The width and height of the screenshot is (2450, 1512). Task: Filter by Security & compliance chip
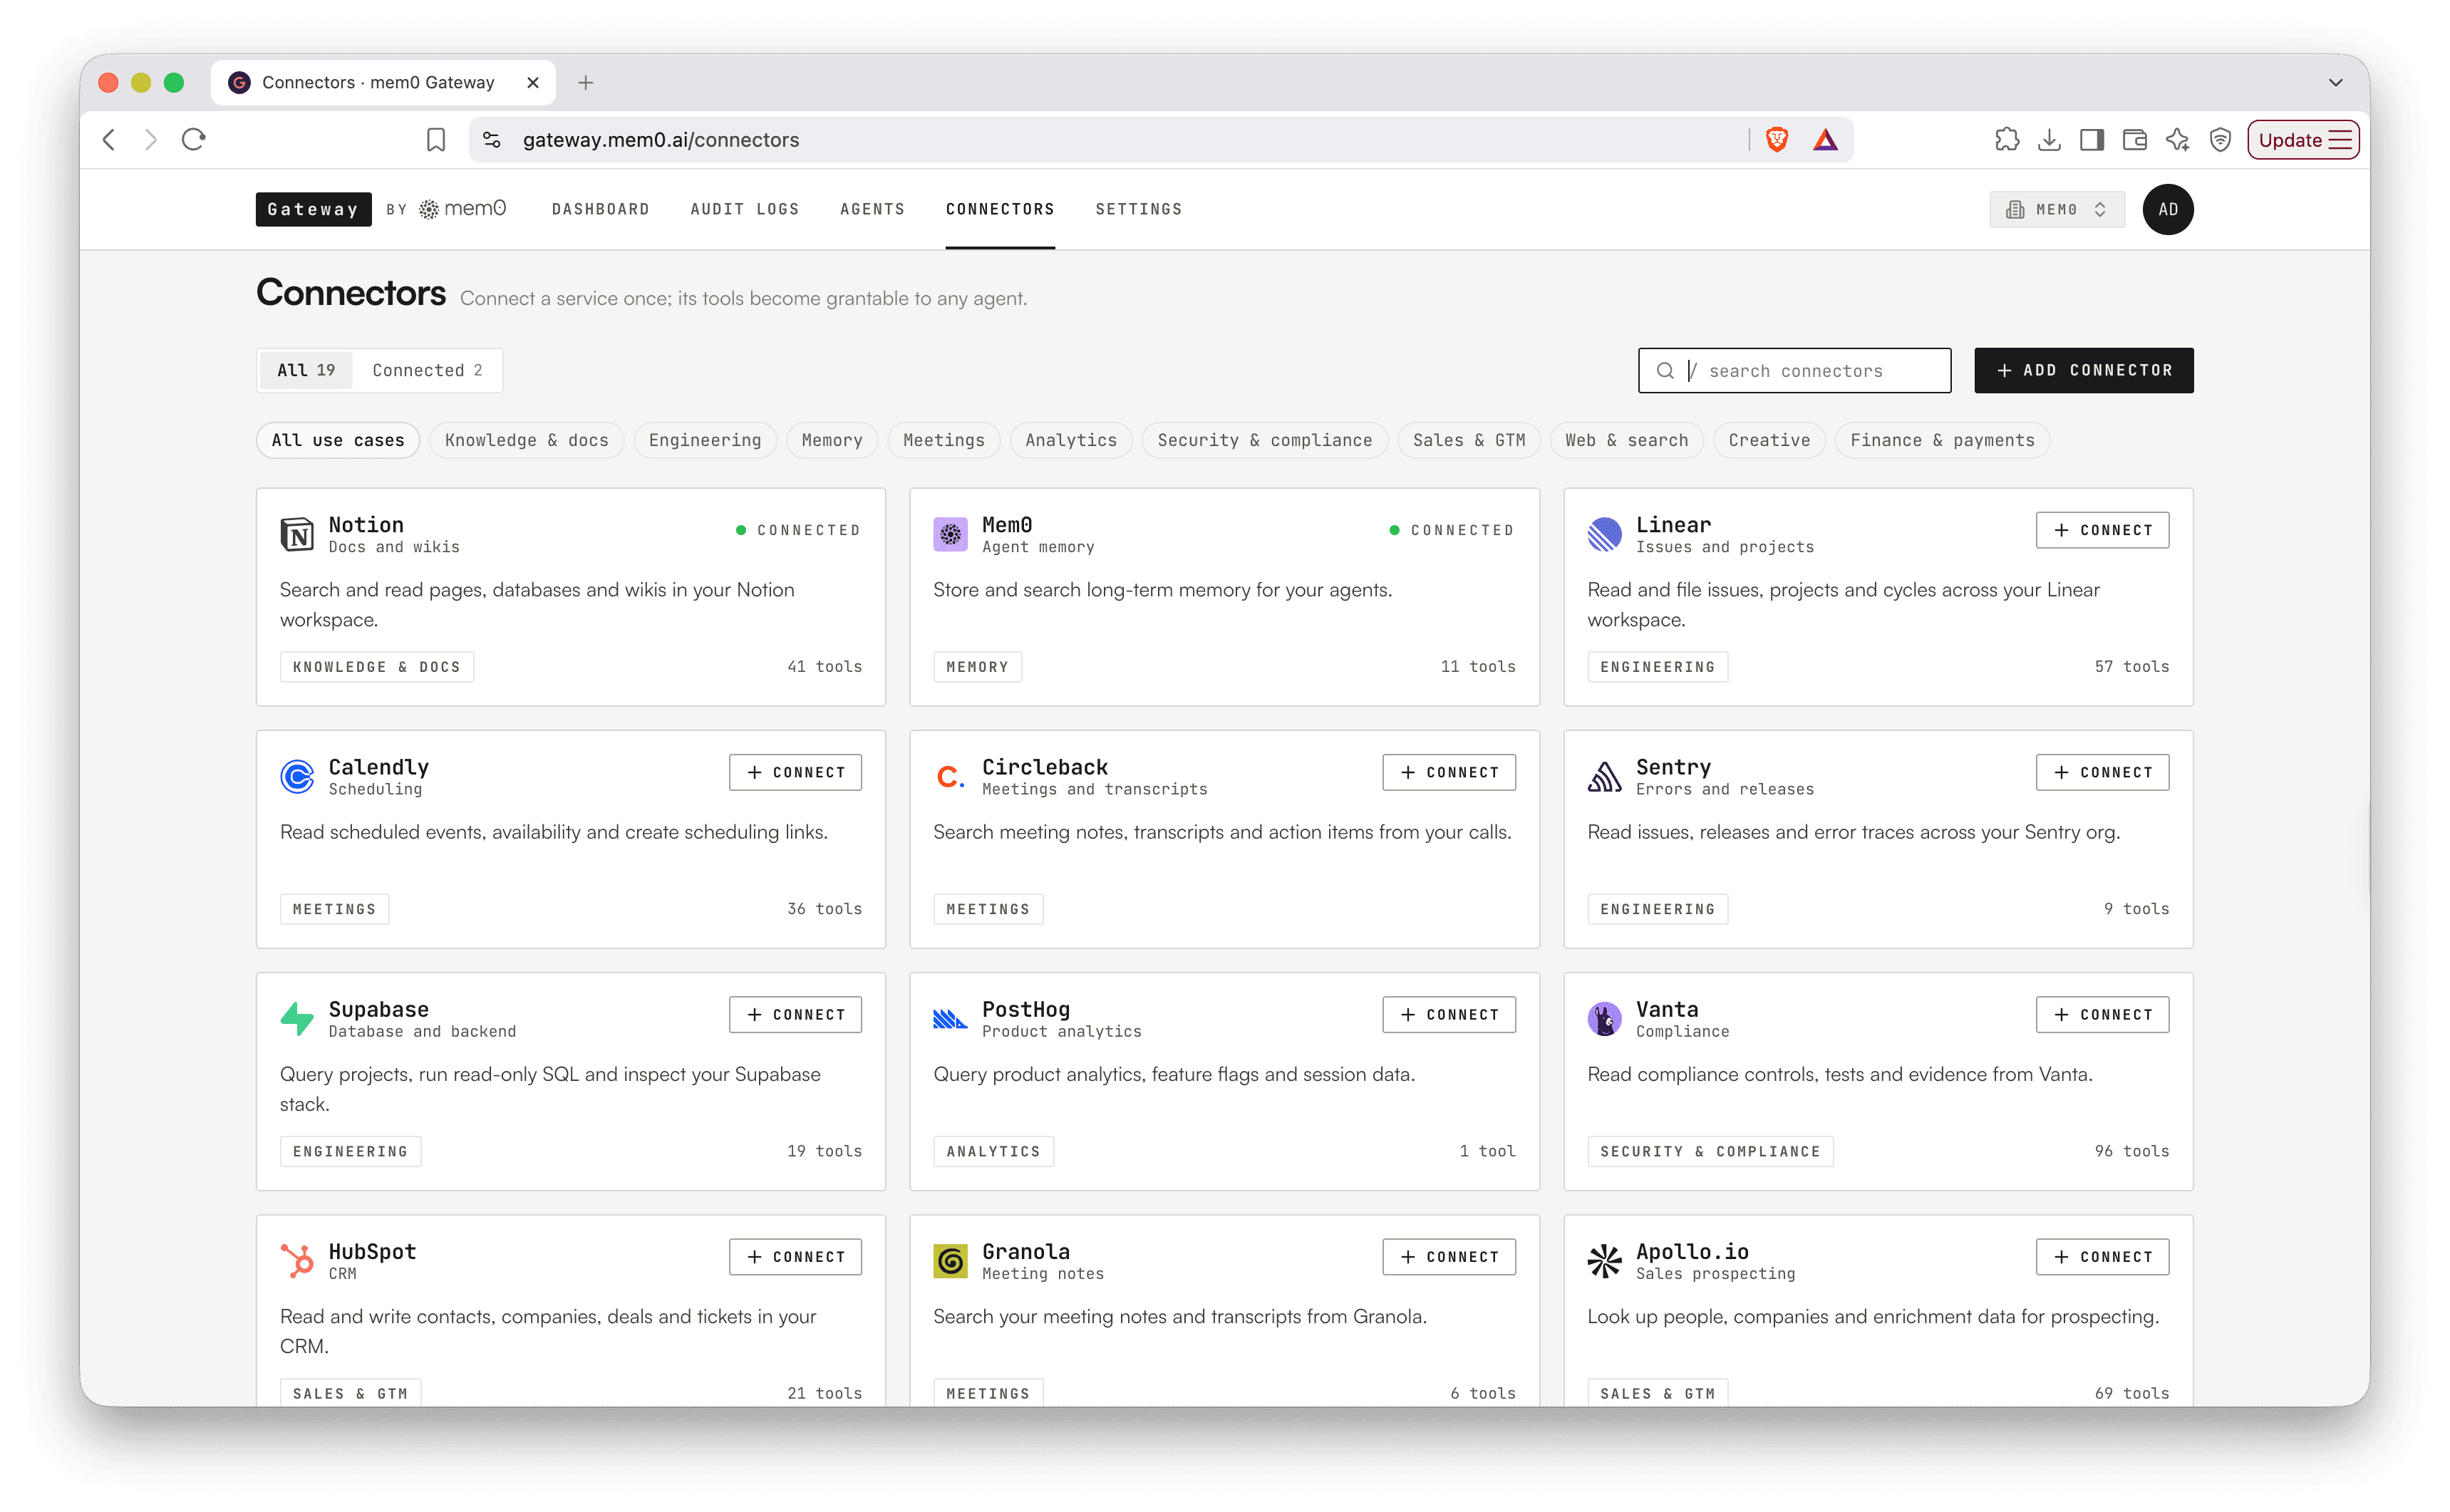1265,440
